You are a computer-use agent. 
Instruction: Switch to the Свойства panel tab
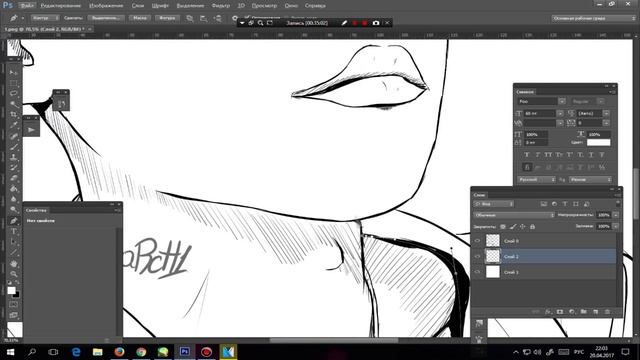point(36,210)
